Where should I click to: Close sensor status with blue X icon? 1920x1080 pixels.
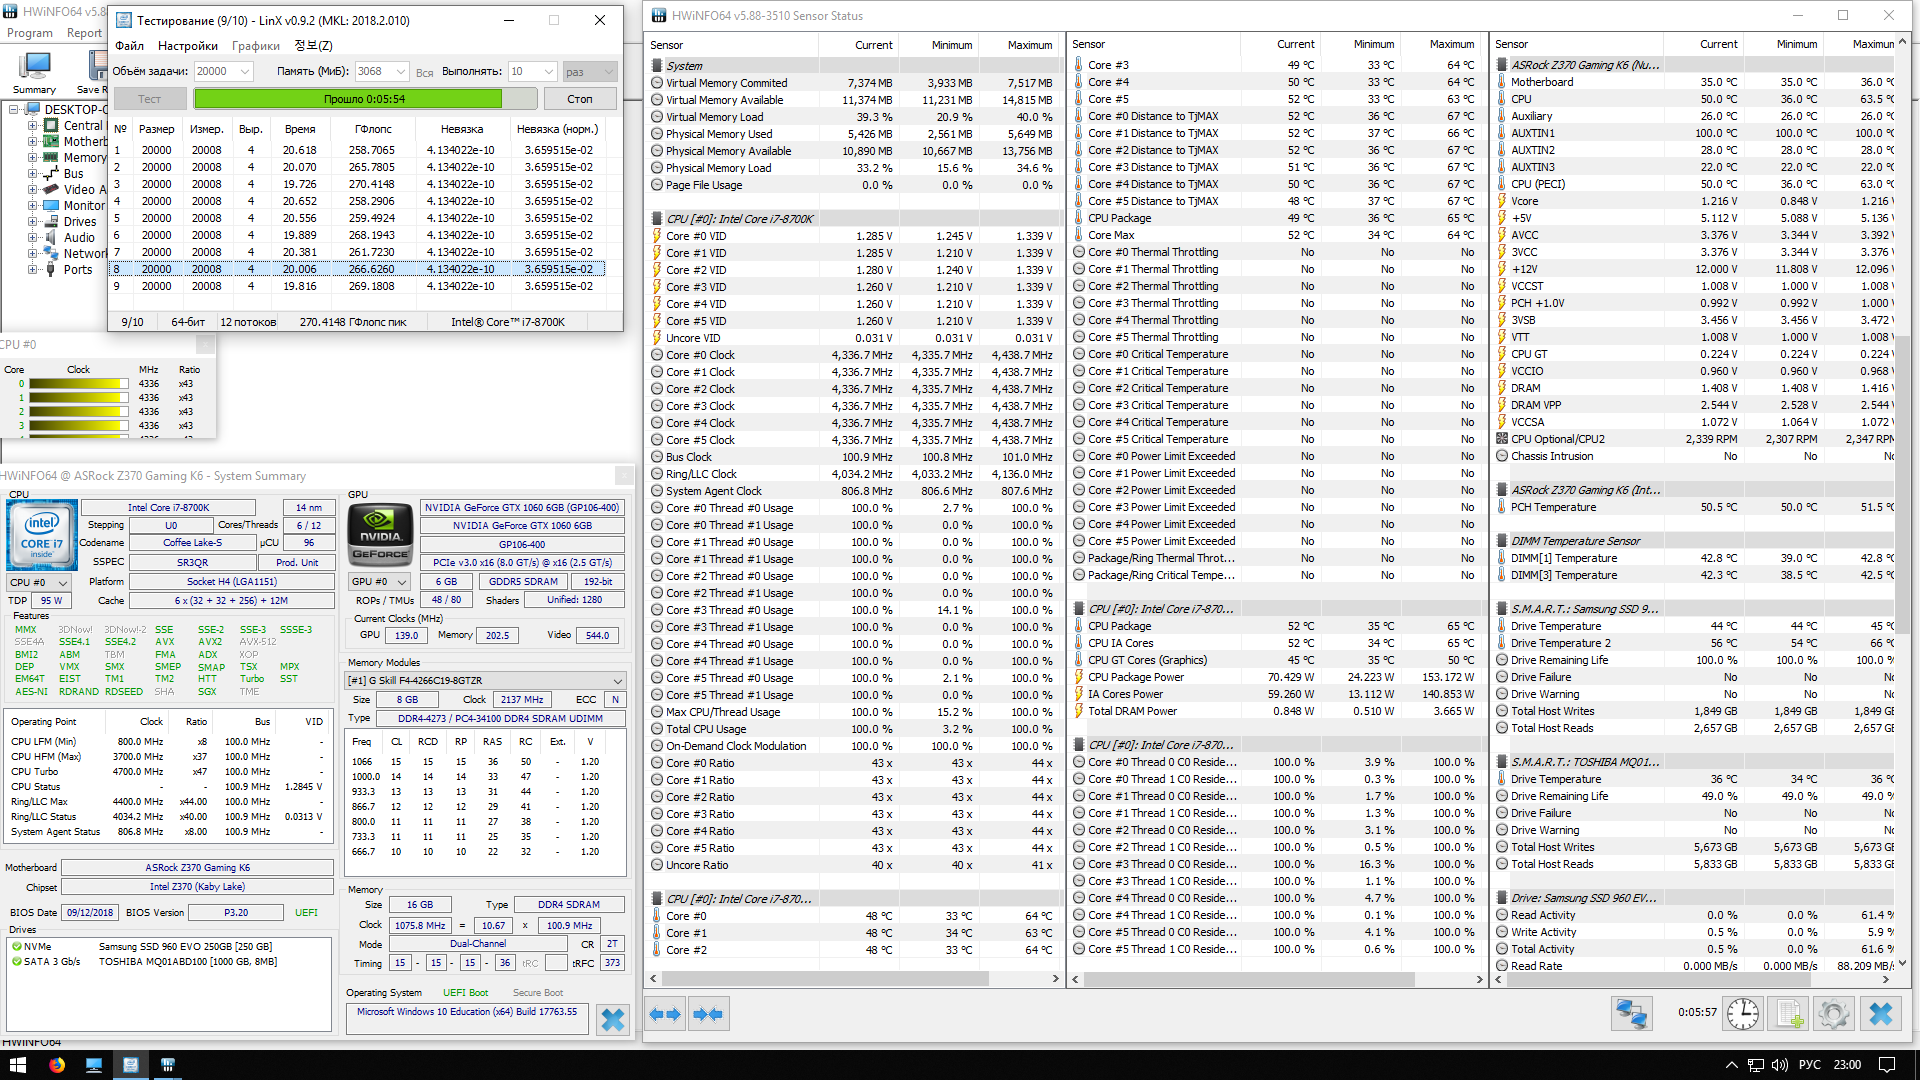1880,1013
